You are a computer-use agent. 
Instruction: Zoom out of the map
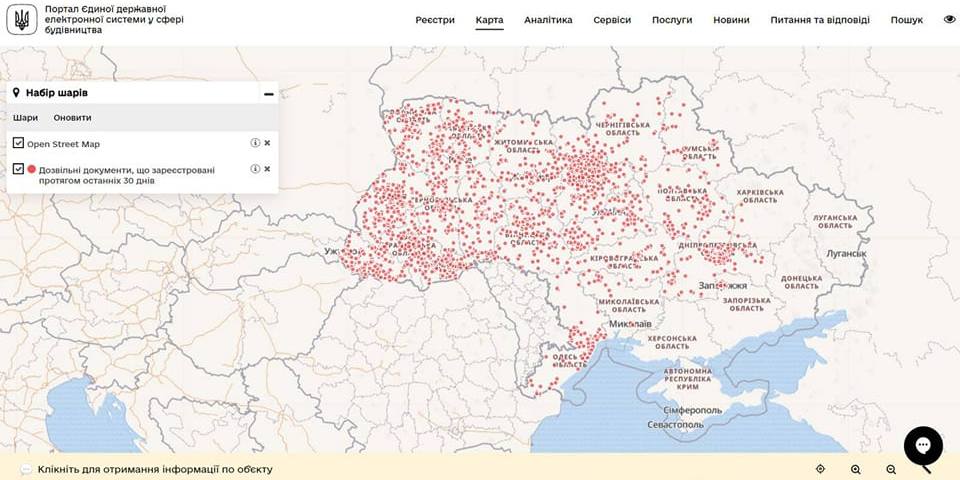tap(891, 469)
